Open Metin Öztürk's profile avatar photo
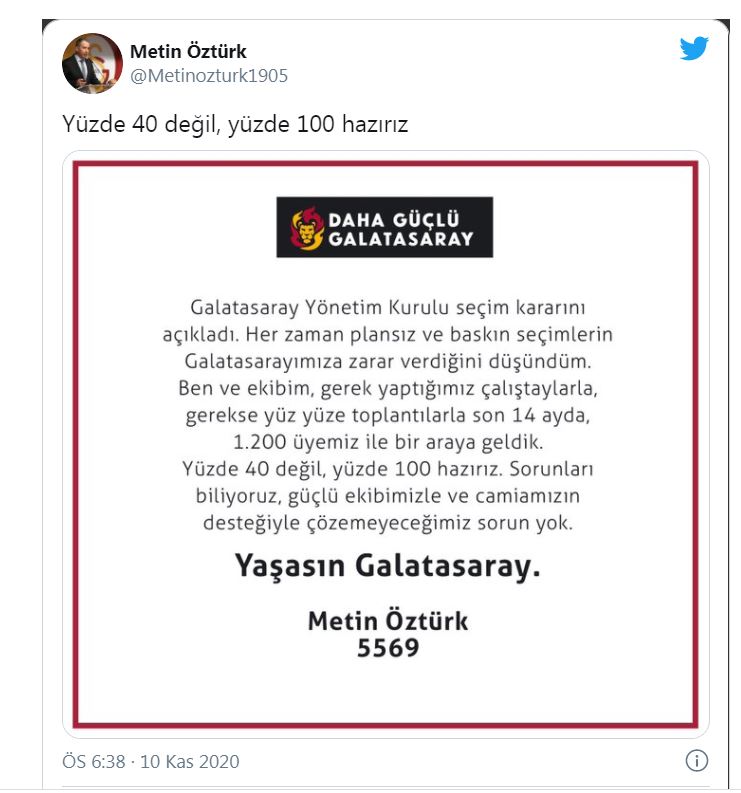Image resolution: width=741 pixels, height=793 pixels. pos(92,63)
